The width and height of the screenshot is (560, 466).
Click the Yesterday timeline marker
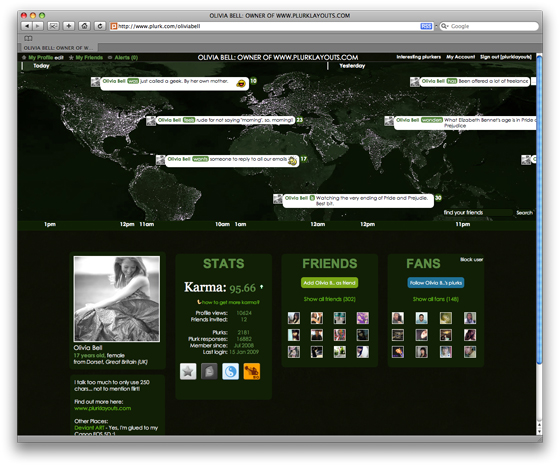tap(352, 66)
